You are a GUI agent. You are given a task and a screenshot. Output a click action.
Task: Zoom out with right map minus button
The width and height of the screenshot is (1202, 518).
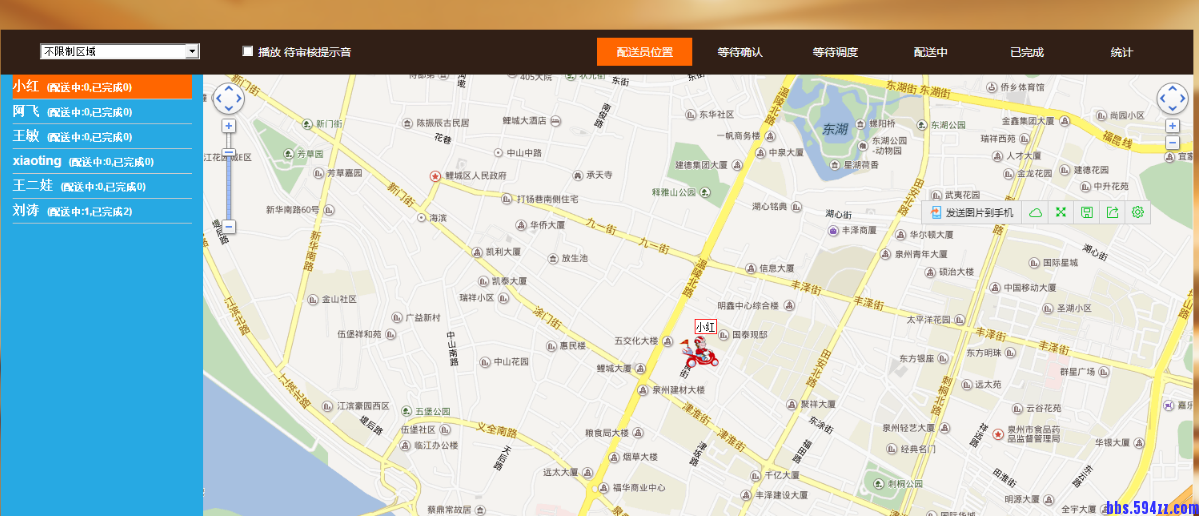tap(1172, 143)
